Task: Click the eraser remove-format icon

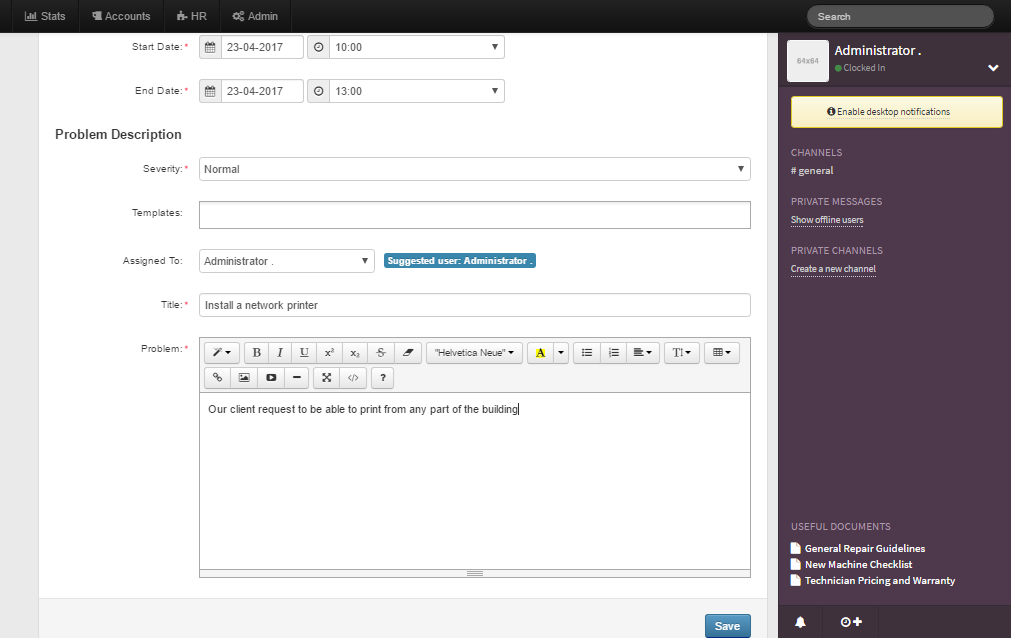Action: click(405, 353)
